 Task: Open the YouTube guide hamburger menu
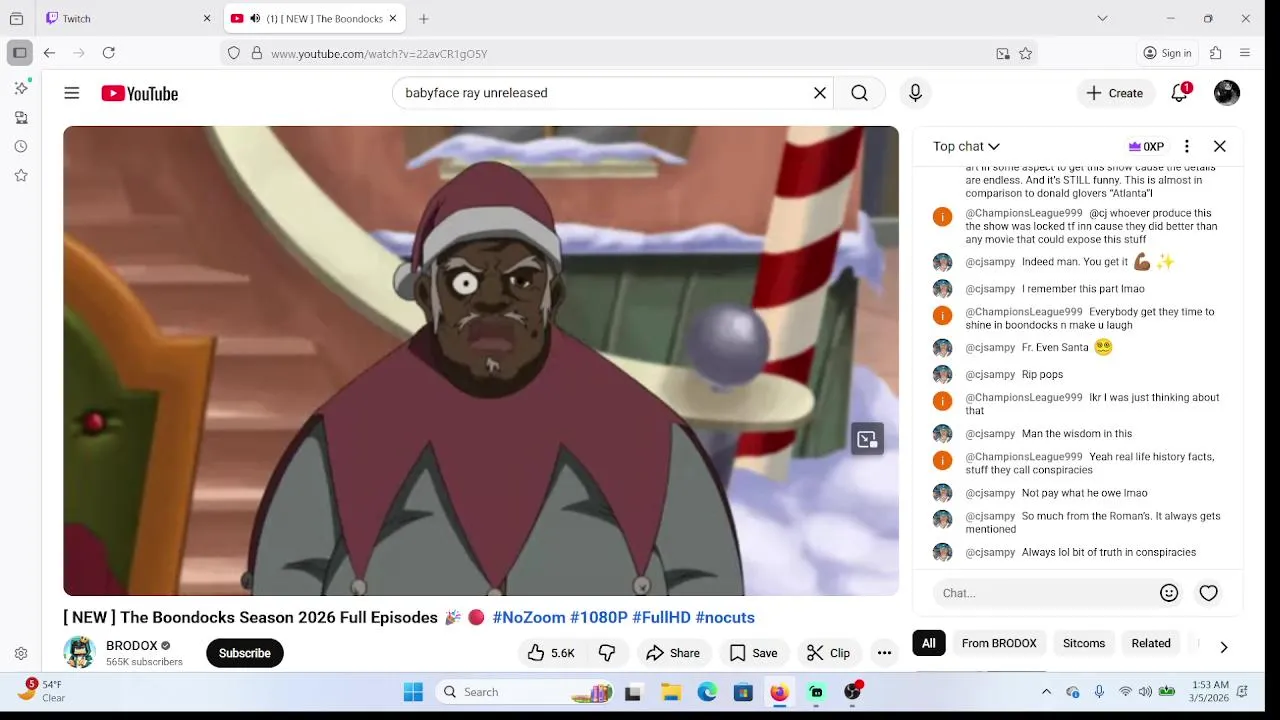click(x=72, y=93)
